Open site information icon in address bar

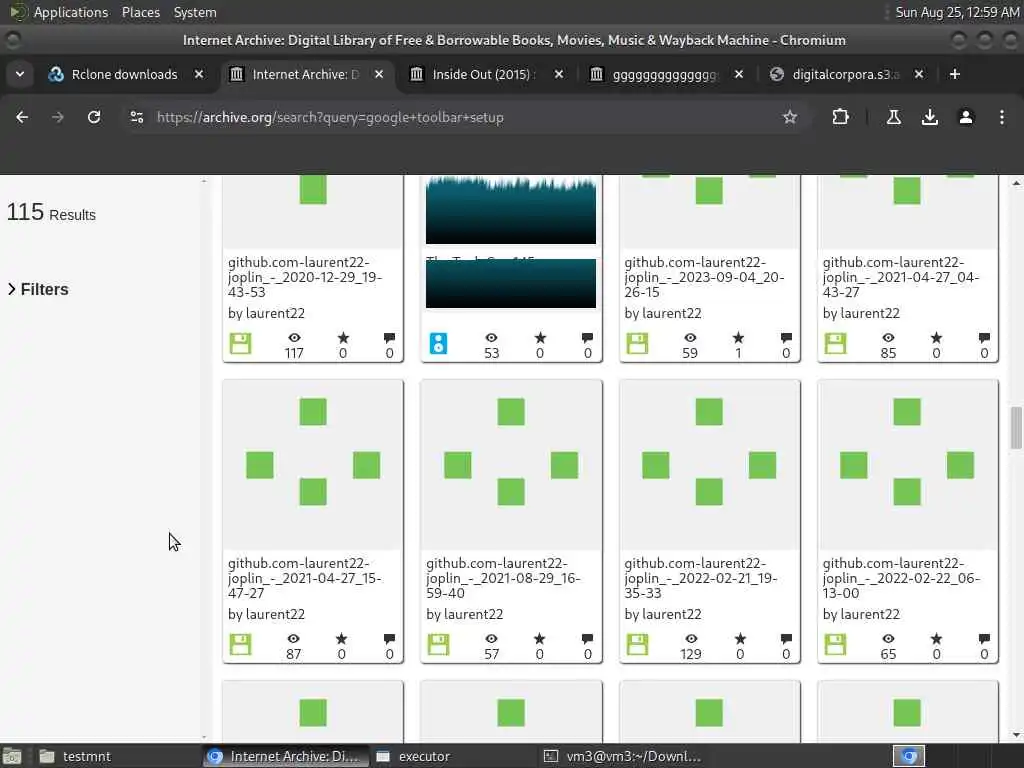[x=136, y=118]
